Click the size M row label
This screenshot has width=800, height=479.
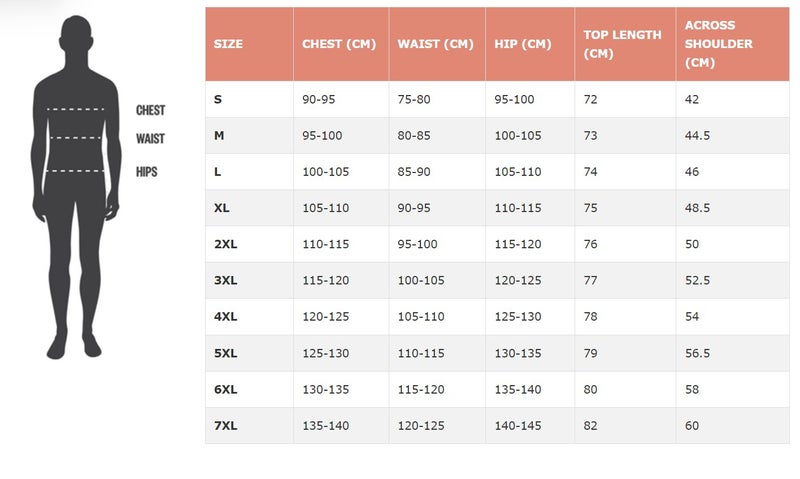point(219,136)
